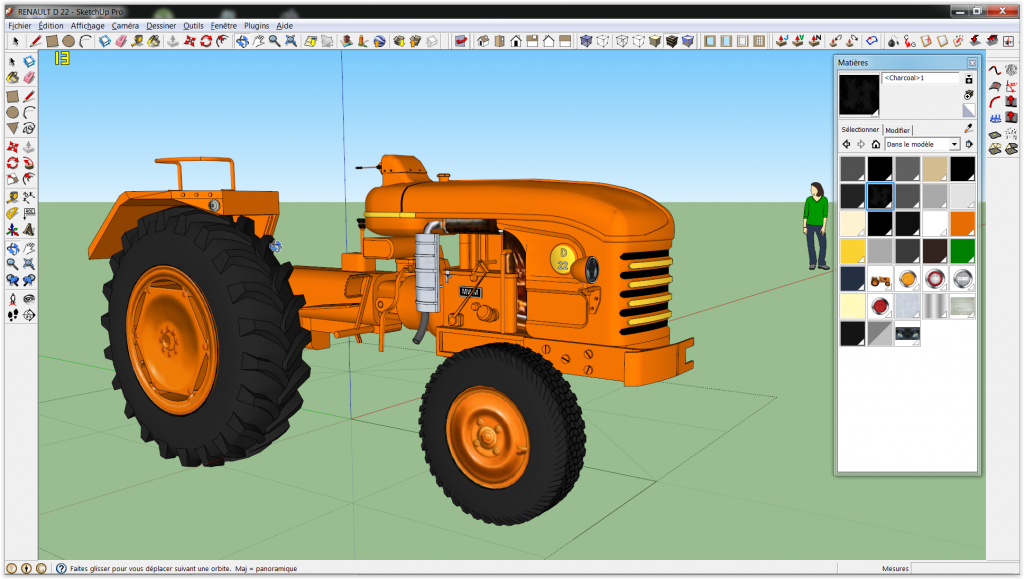The width and height of the screenshot is (1024, 579).
Task: Select the Polygon tool
Action: tap(12, 129)
